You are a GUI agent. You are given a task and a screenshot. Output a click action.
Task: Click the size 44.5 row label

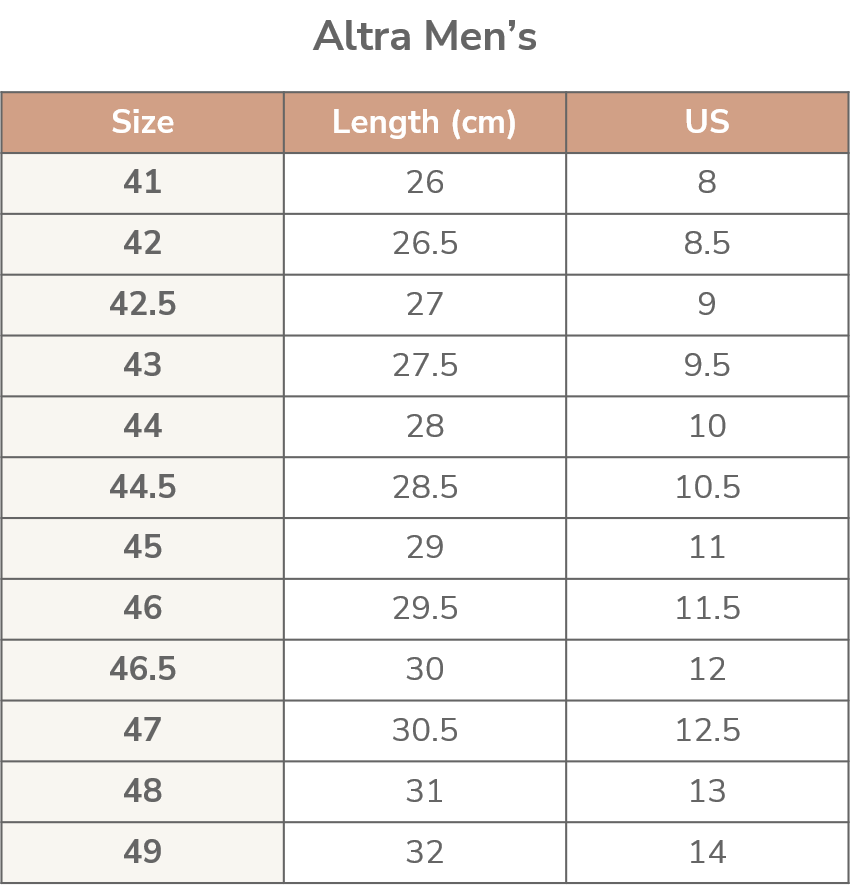(x=142, y=487)
